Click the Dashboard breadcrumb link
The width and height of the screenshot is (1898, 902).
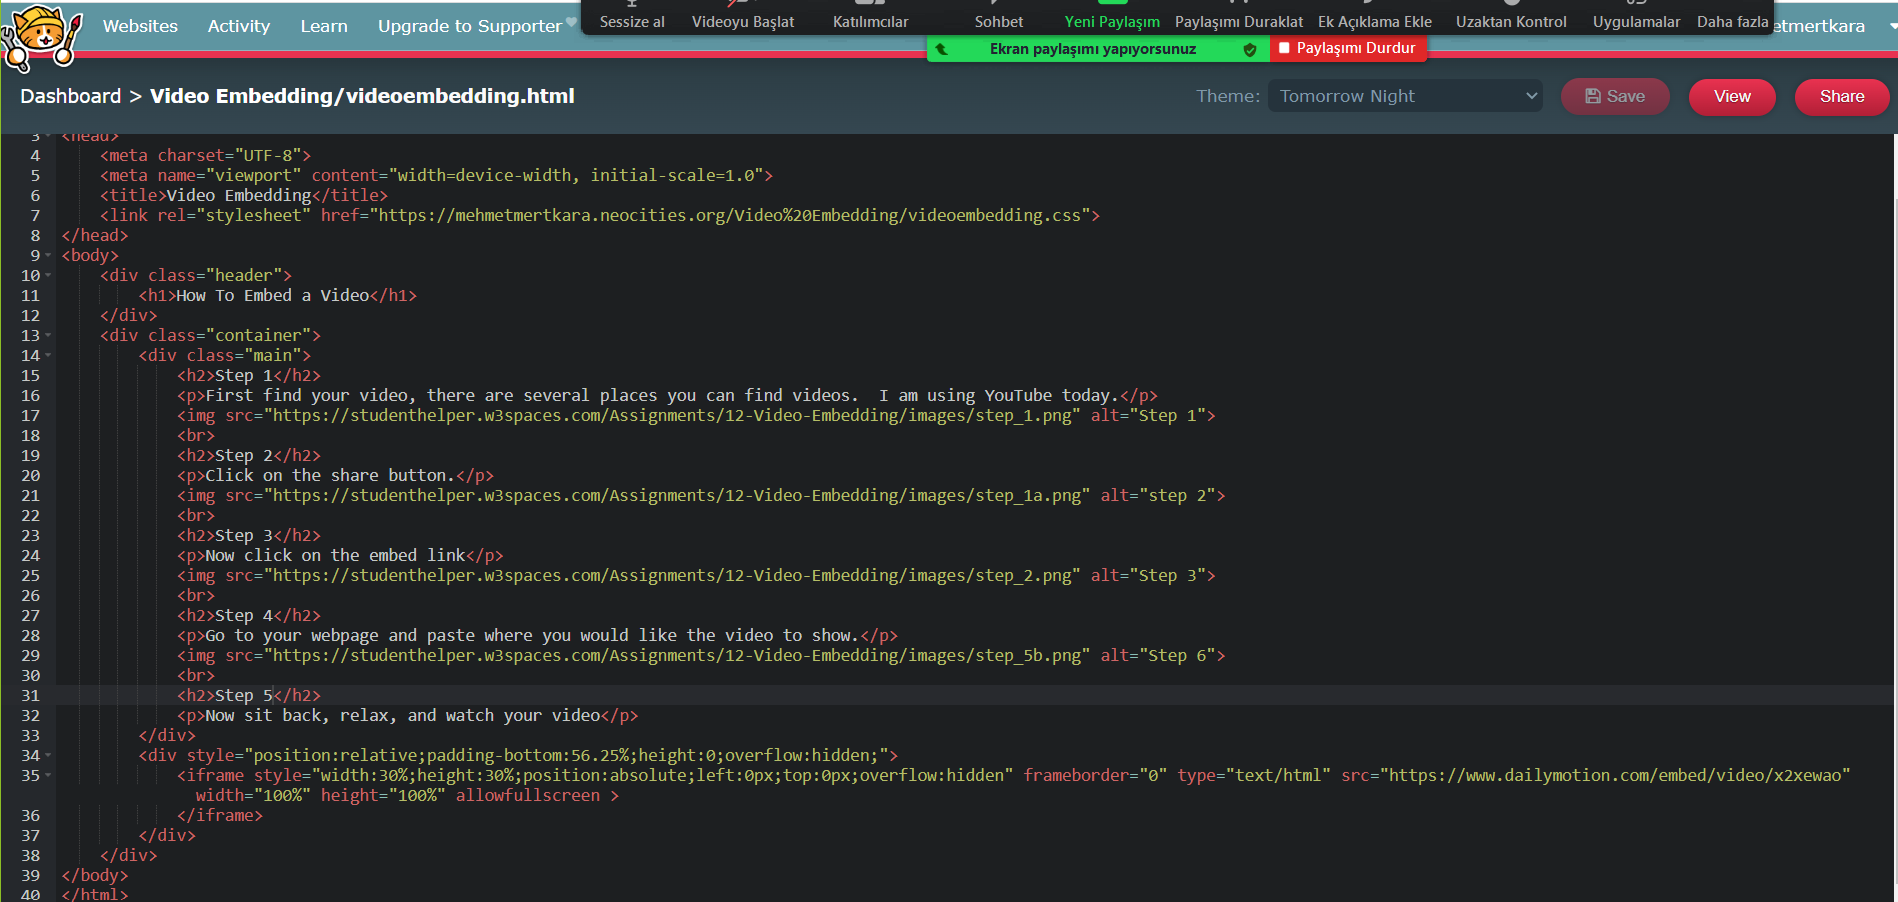70,96
